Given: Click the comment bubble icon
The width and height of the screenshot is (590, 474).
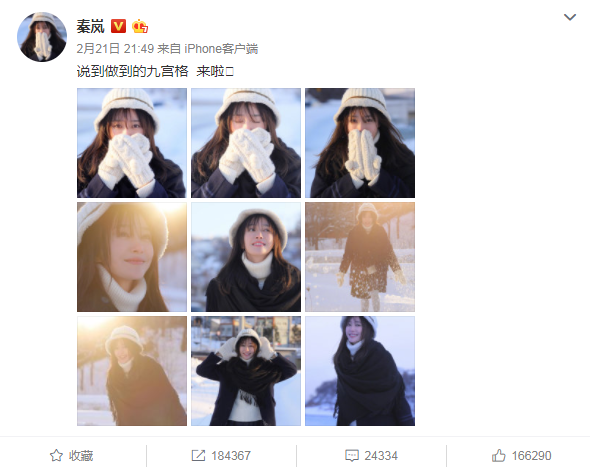Looking at the screenshot, I should pyautogui.click(x=352, y=456).
